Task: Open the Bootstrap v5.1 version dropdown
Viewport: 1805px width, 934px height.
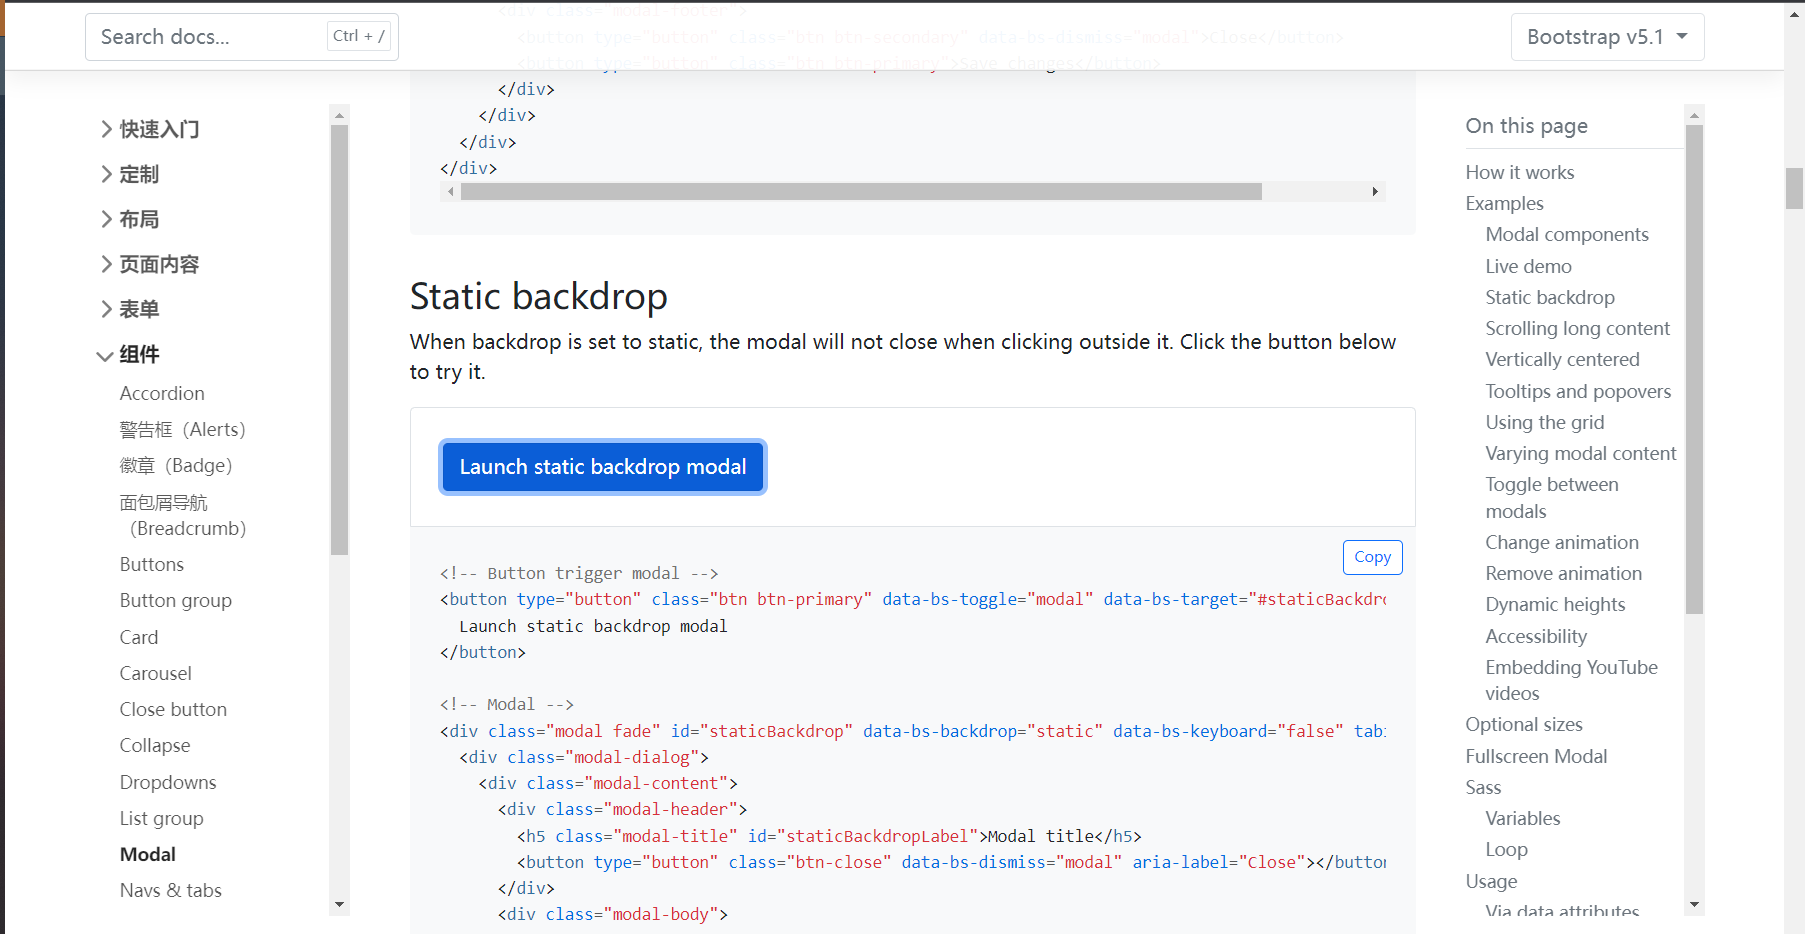Action: point(1607,37)
